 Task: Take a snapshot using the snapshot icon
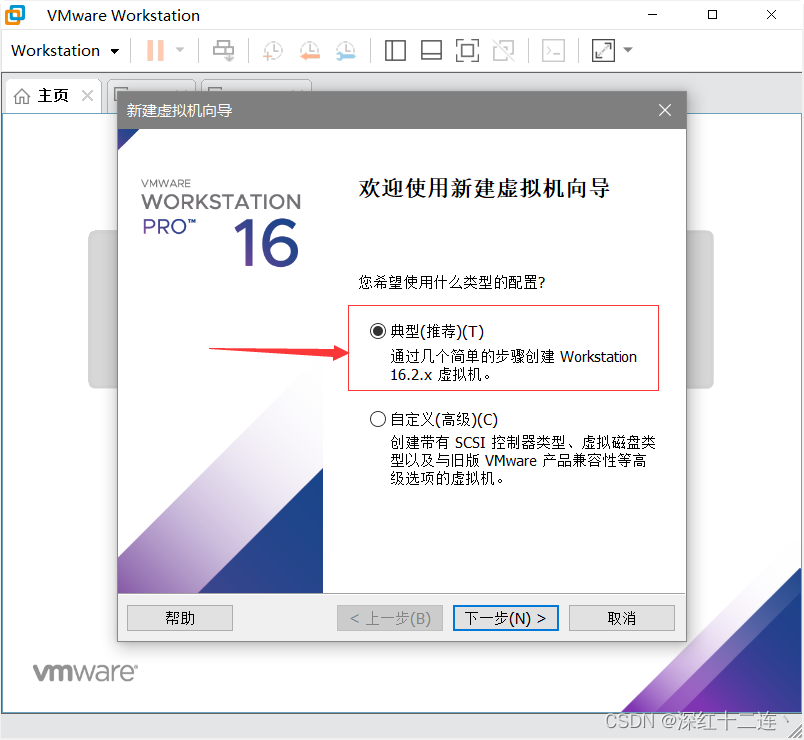pyautogui.click(x=271, y=50)
